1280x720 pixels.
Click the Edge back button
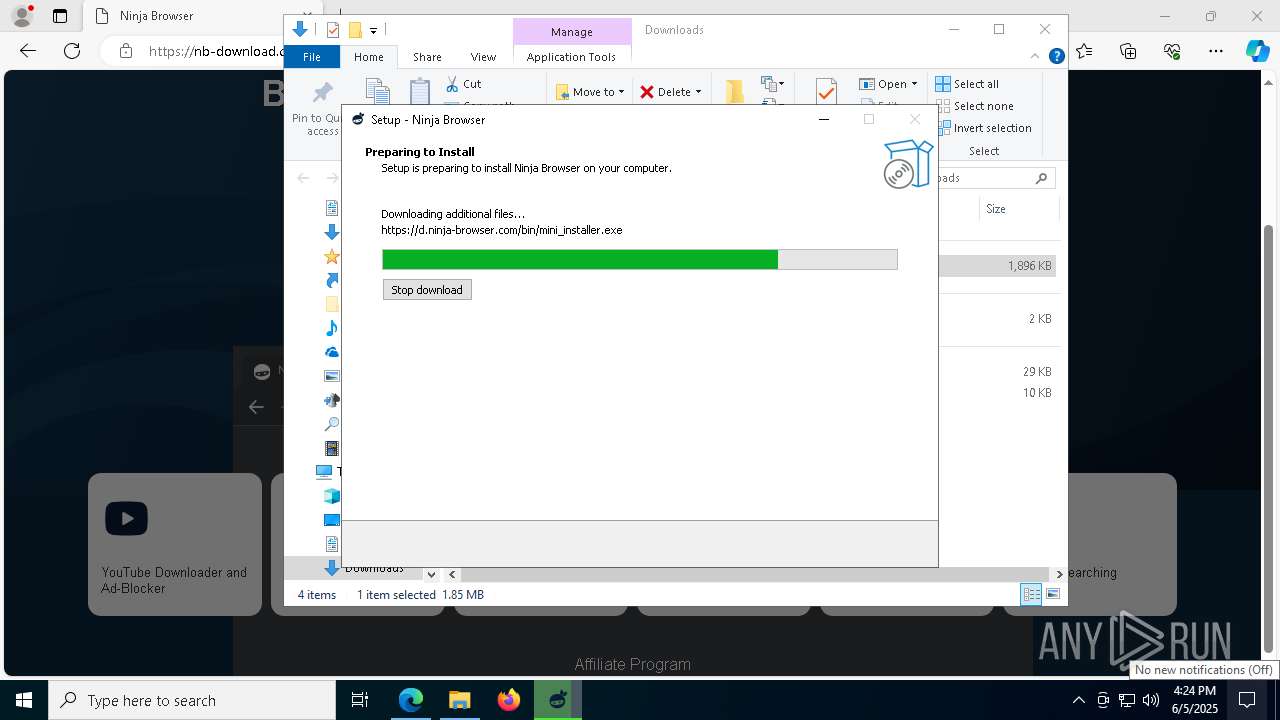[28, 50]
